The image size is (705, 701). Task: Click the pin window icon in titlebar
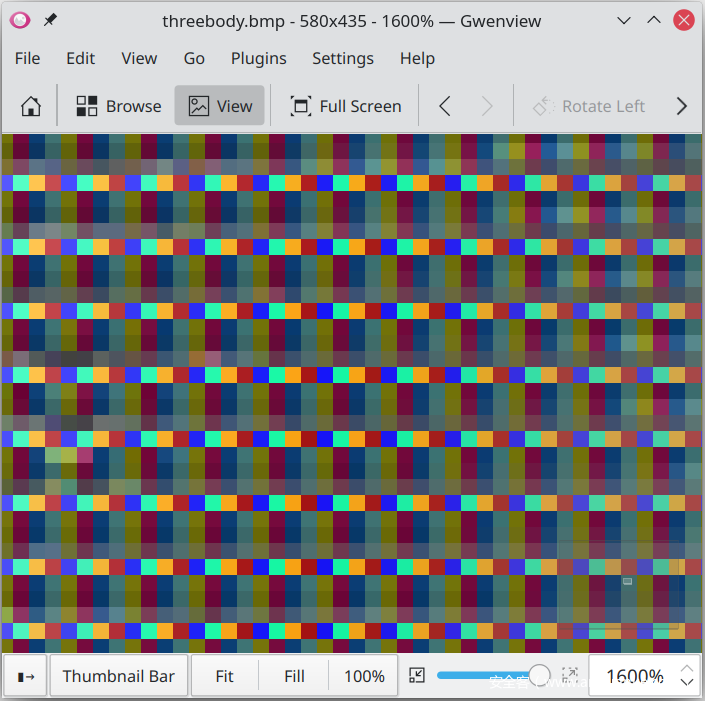(x=50, y=20)
